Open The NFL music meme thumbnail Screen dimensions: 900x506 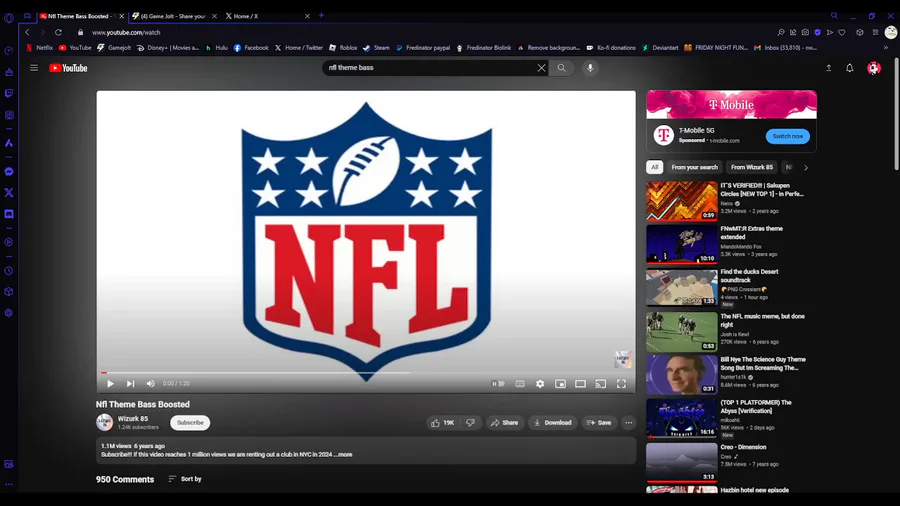coord(681,332)
